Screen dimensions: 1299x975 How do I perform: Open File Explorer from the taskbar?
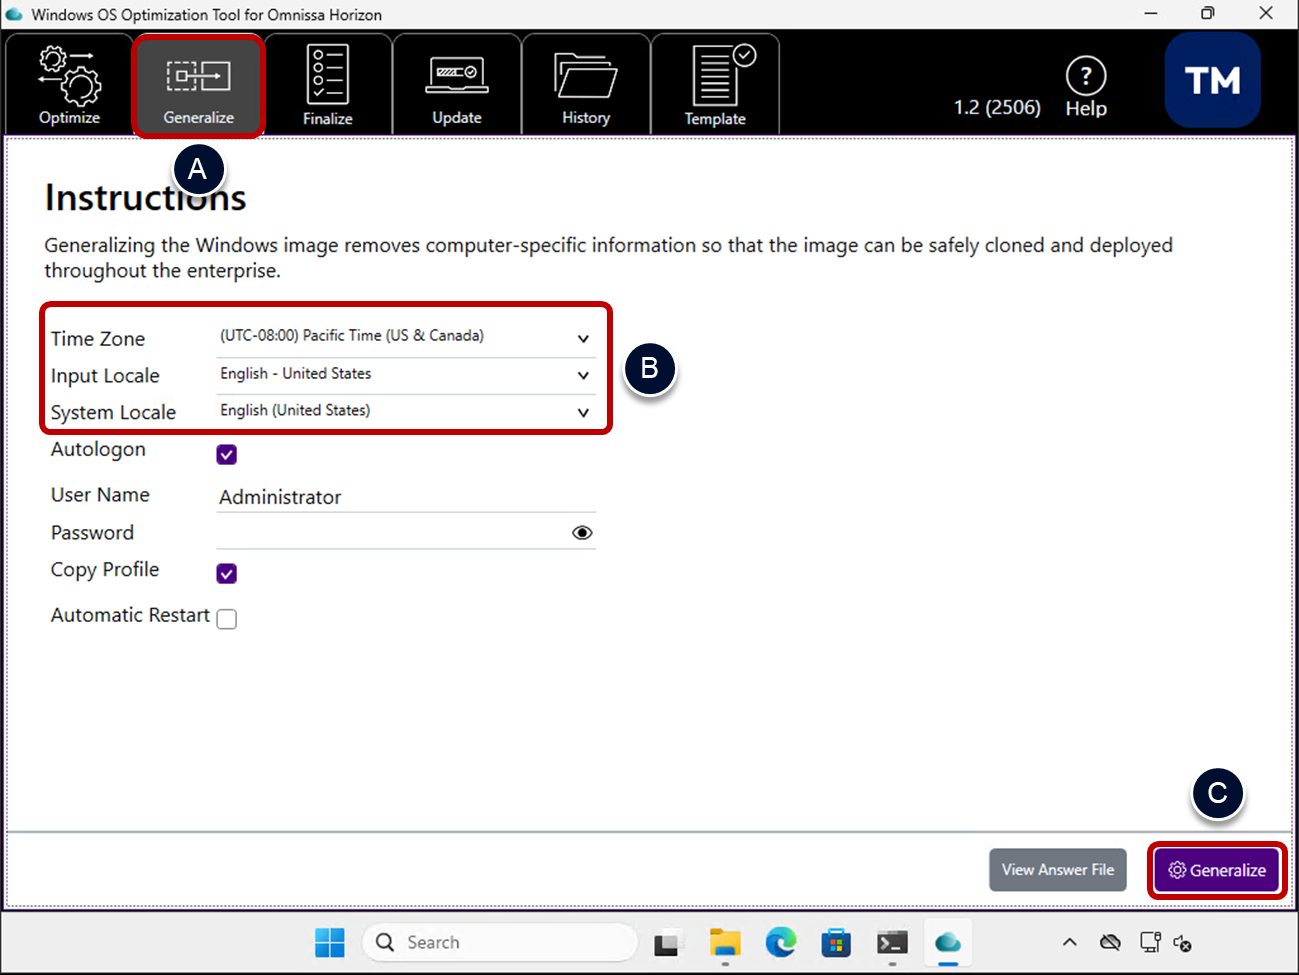(725, 942)
